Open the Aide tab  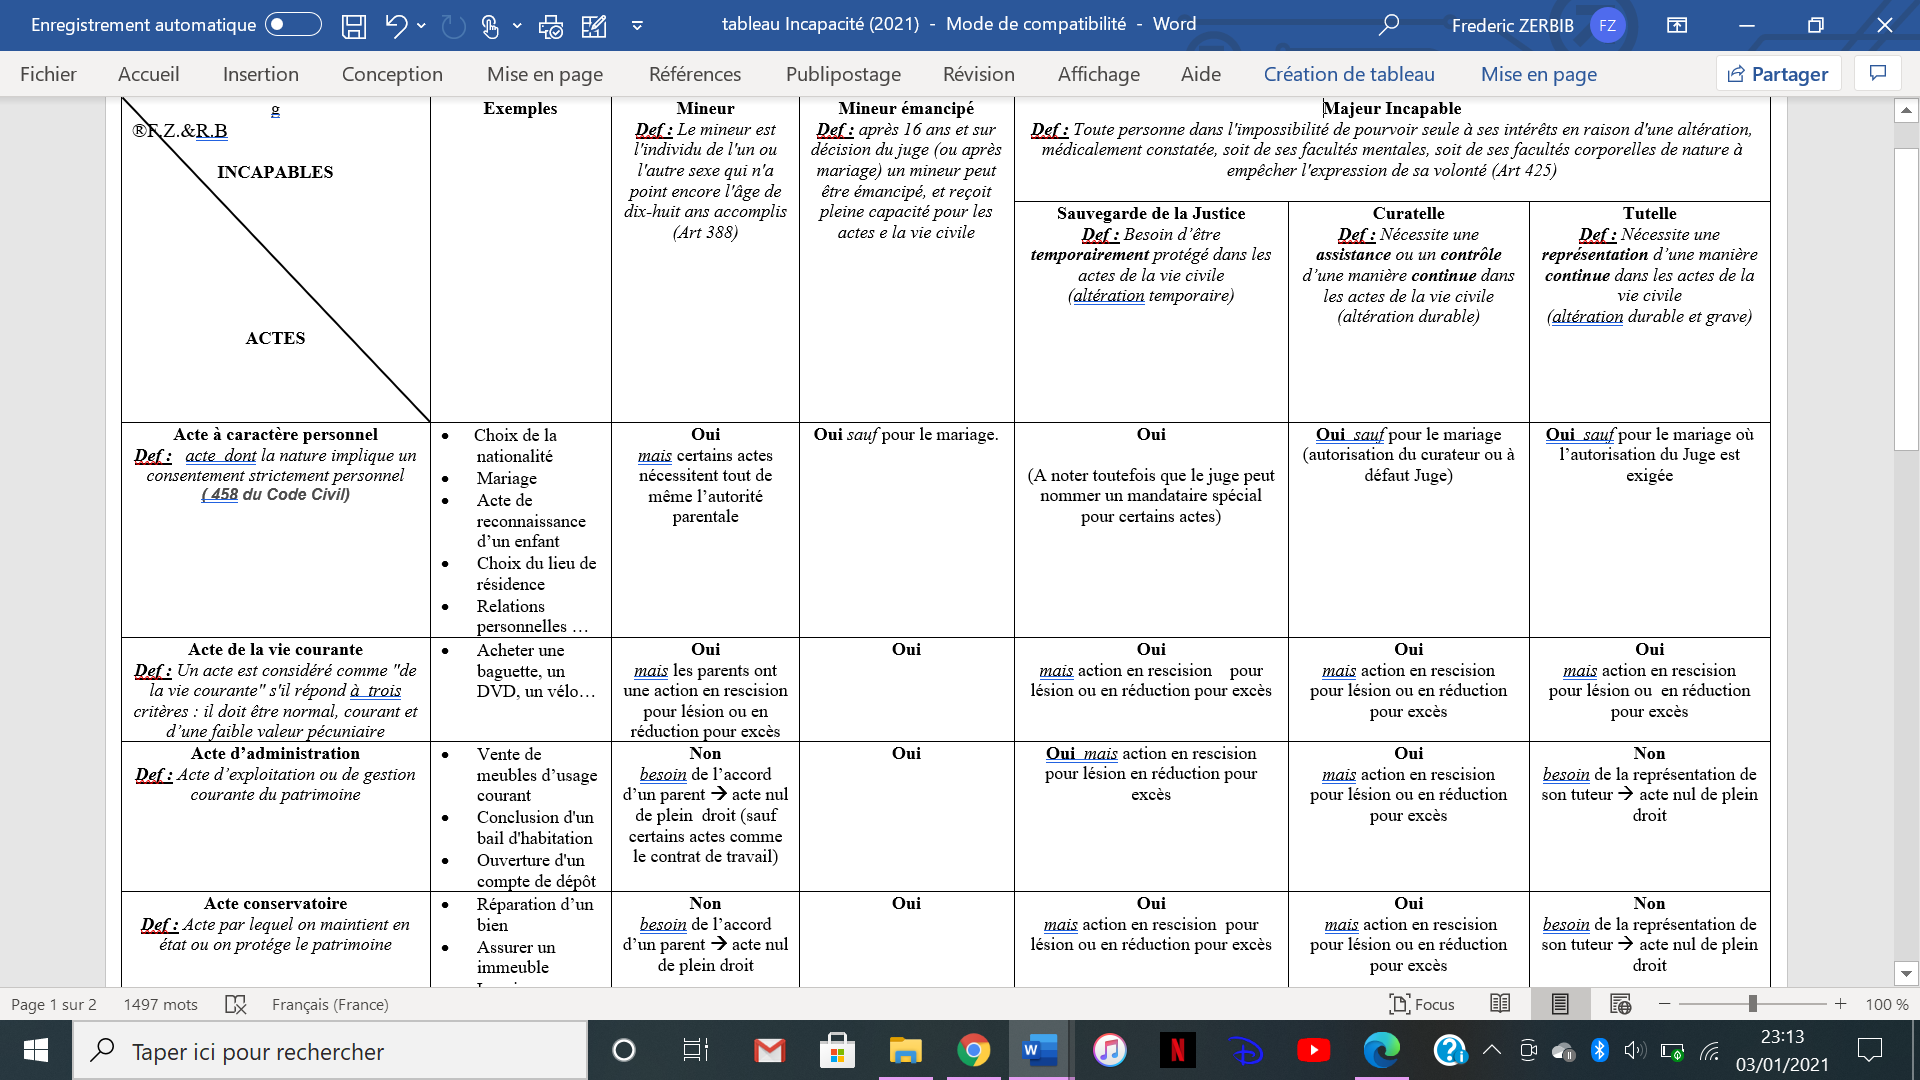[1201, 74]
